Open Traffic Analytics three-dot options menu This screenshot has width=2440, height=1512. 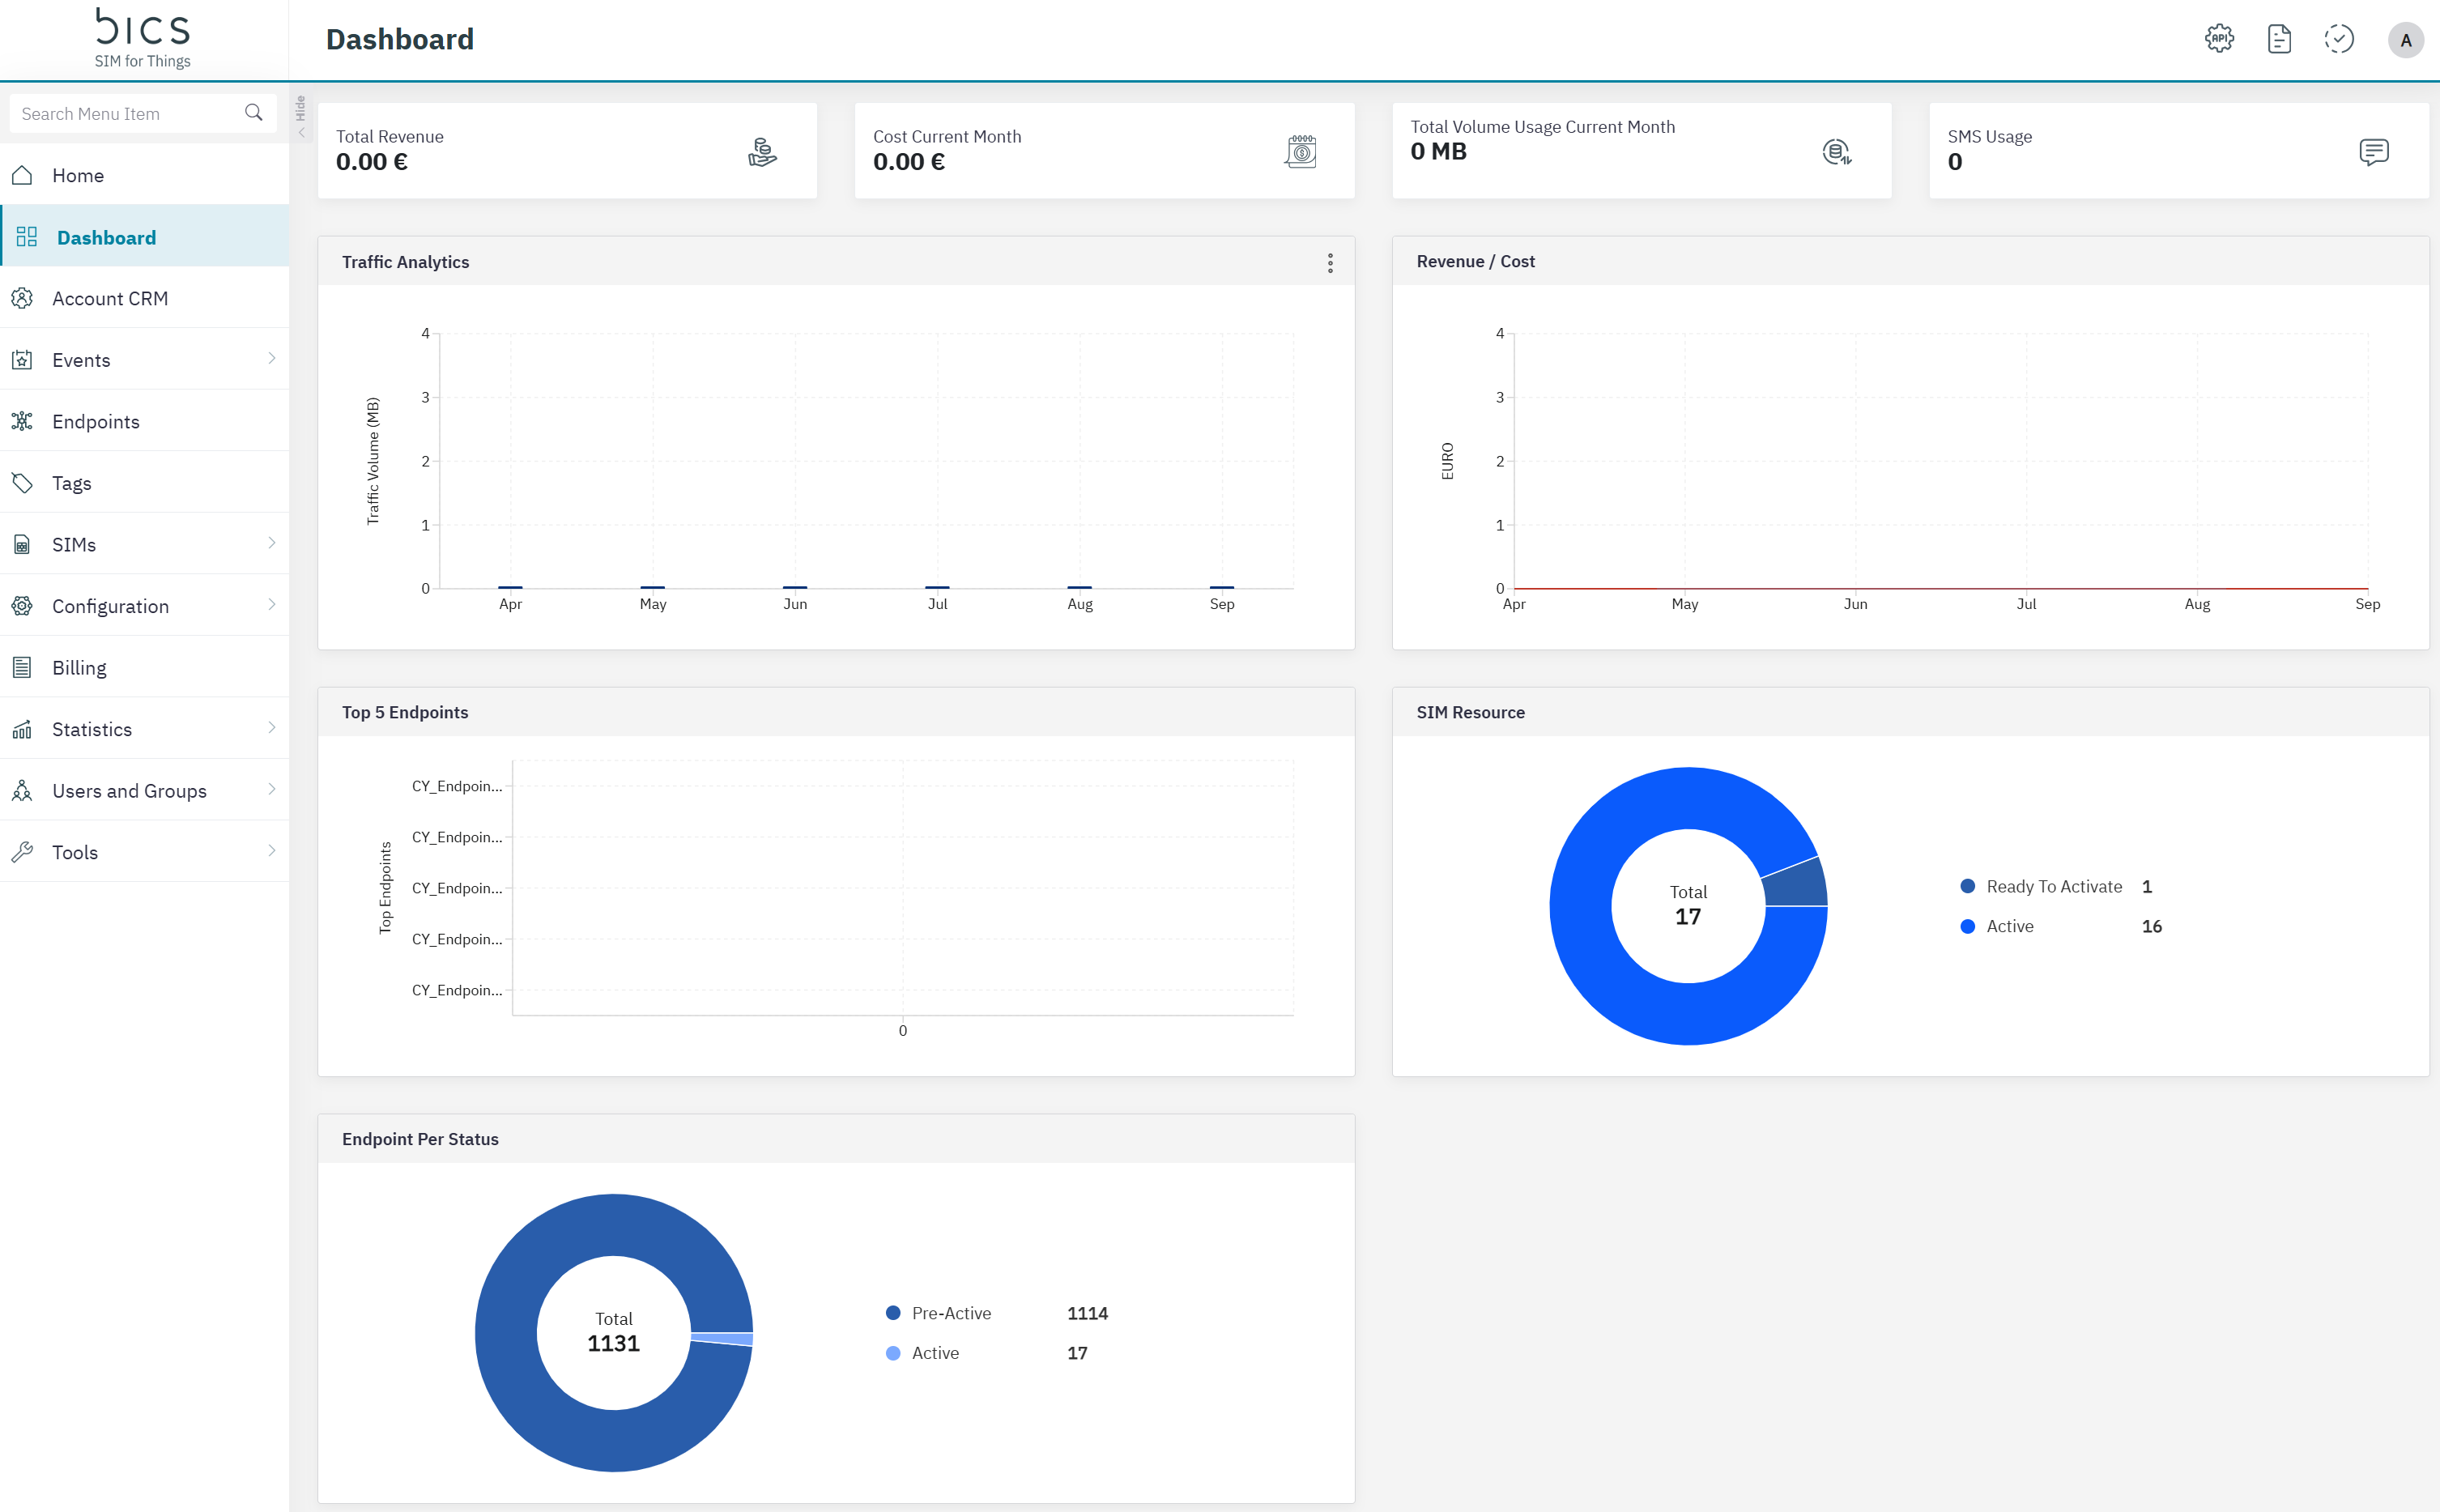(x=1330, y=262)
